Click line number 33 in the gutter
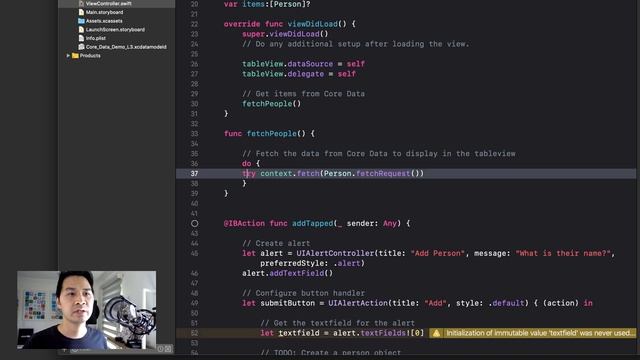The image size is (640, 360). pos(194,133)
